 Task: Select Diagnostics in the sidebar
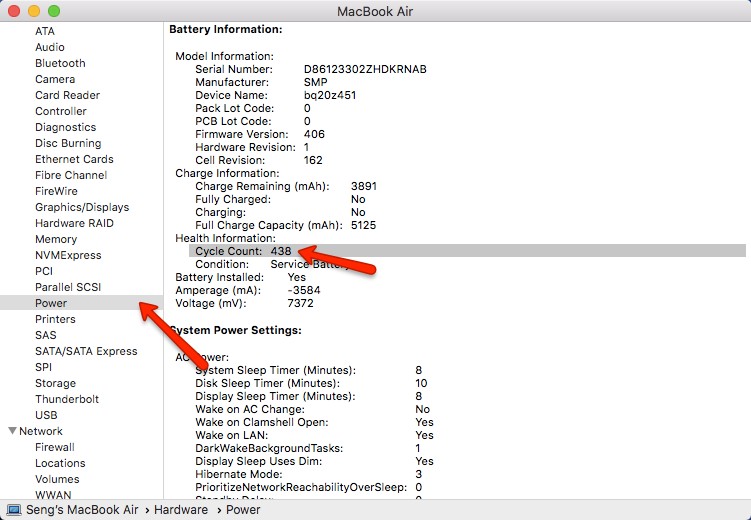(66, 127)
